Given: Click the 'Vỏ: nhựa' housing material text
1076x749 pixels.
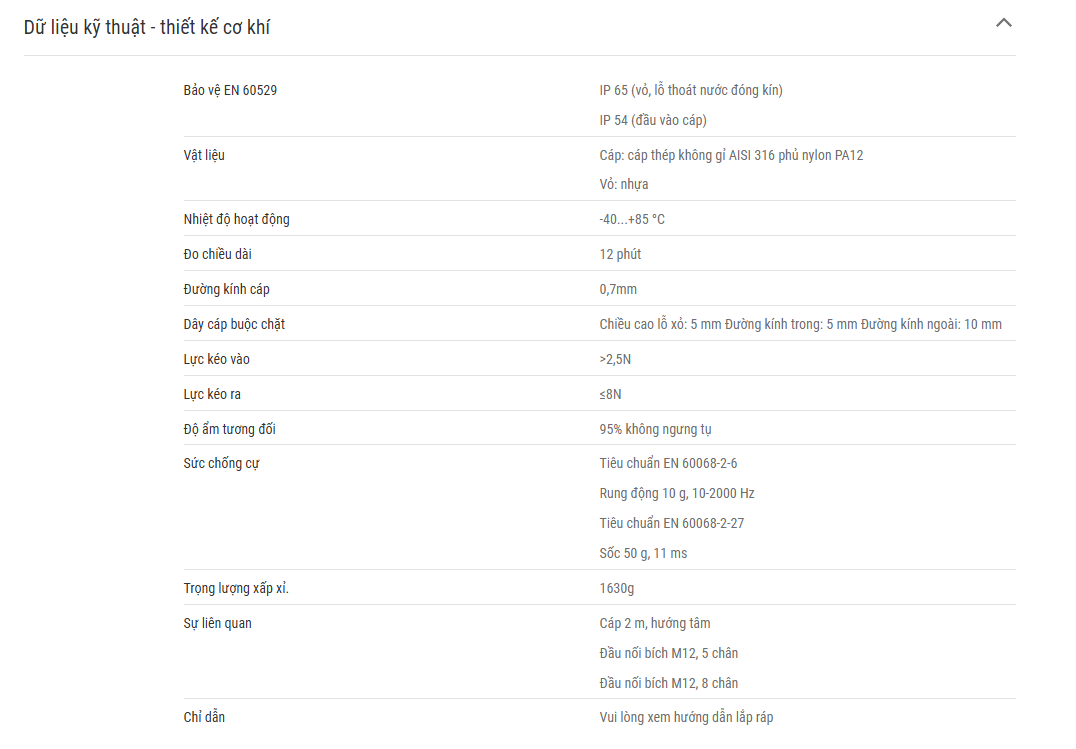Looking at the screenshot, I should point(623,184).
